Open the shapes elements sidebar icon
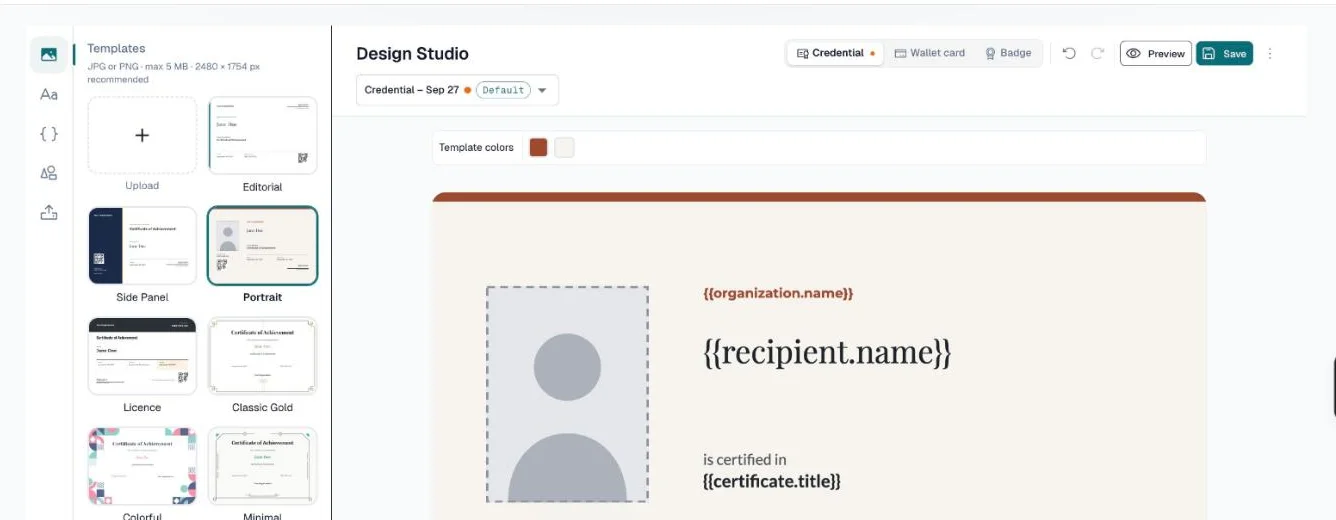1336x520 pixels. pos(48,173)
